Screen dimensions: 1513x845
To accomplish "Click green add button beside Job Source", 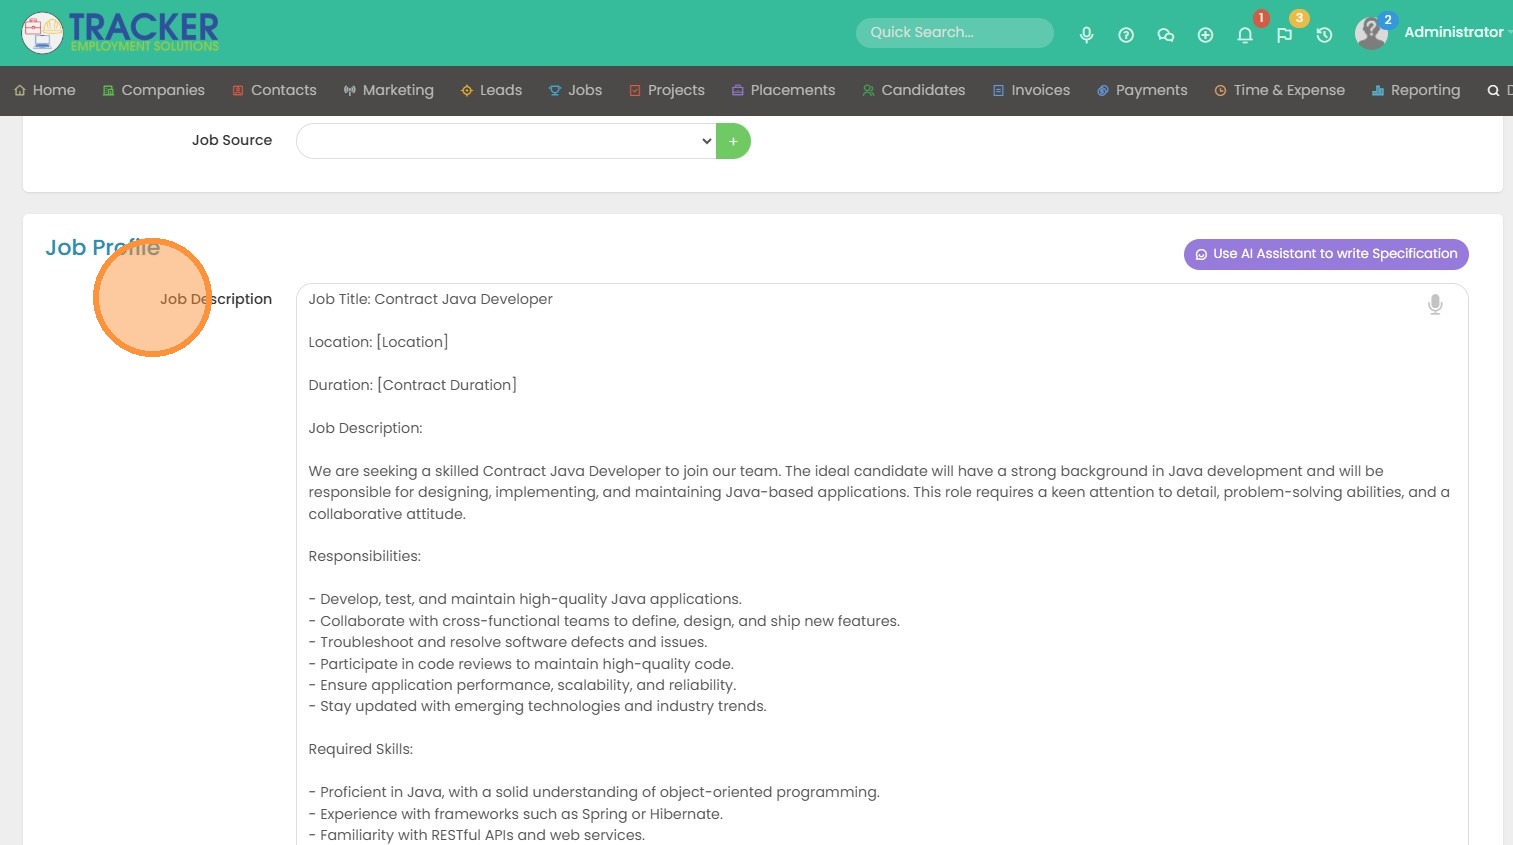I will pos(733,141).
